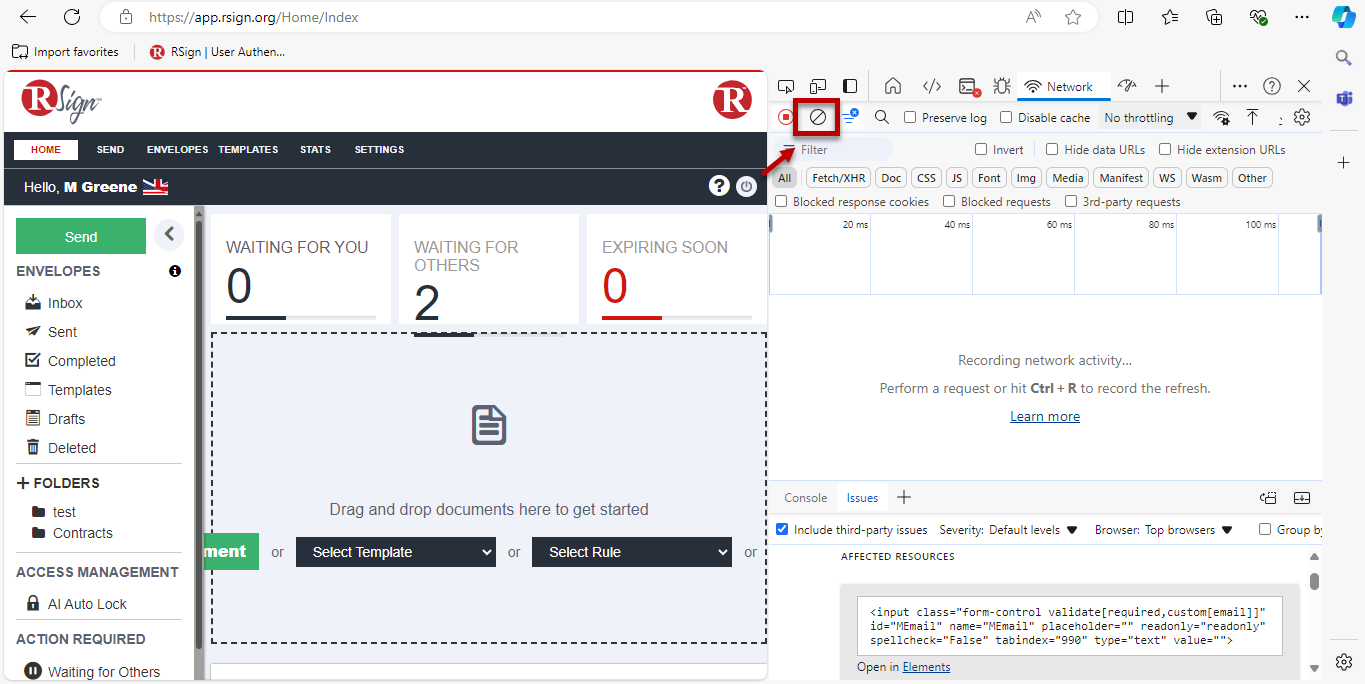Add more tools plus in DevTools bar
Screen dimensions: 1365x684
[1162, 86]
